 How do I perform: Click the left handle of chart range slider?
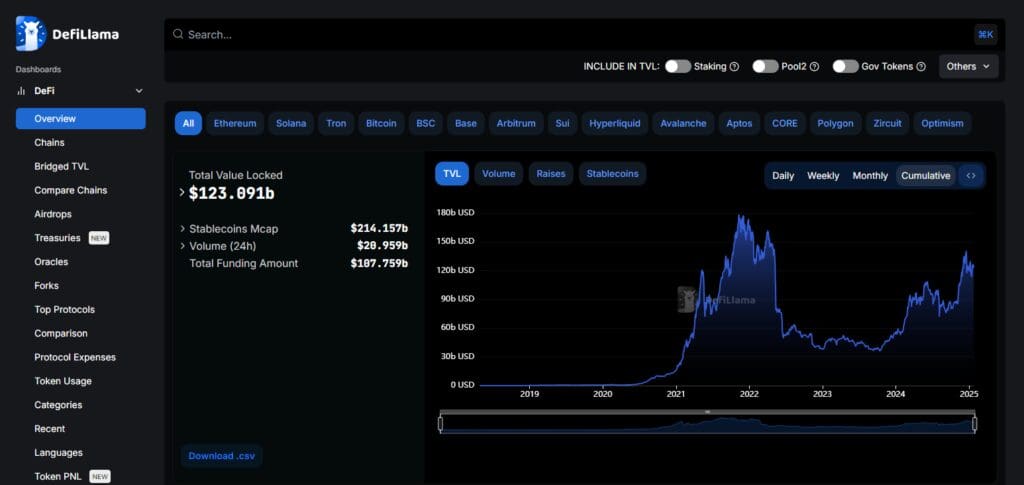coord(440,424)
